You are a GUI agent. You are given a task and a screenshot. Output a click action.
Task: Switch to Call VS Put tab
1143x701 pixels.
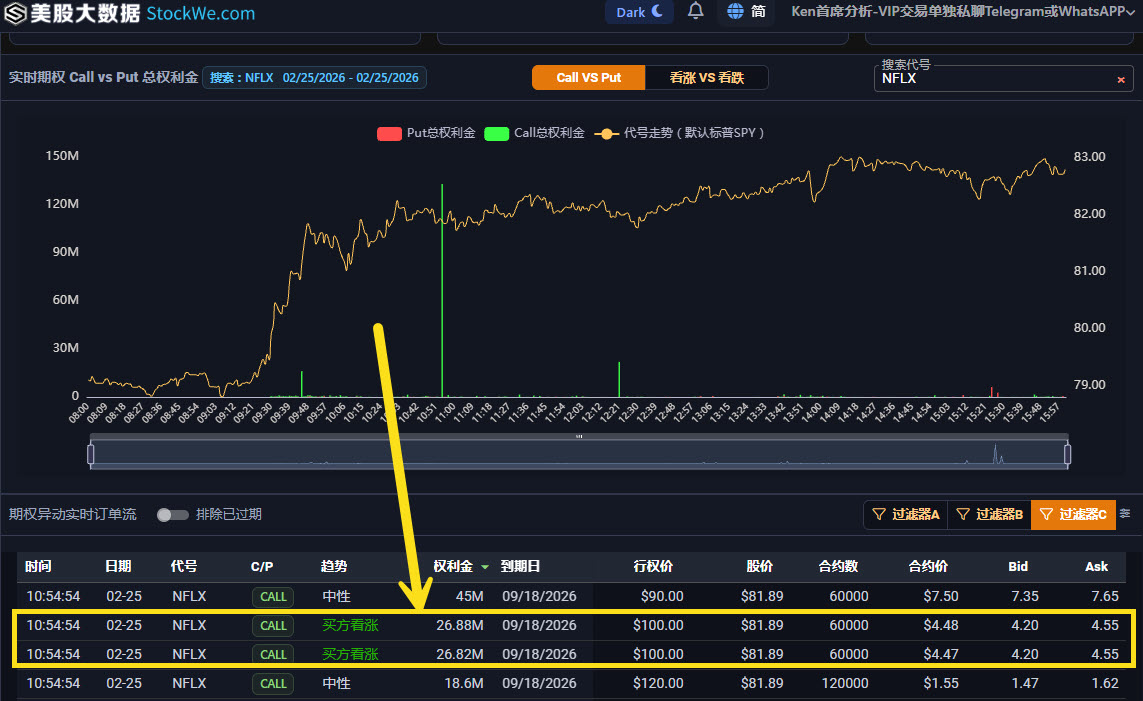point(588,78)
